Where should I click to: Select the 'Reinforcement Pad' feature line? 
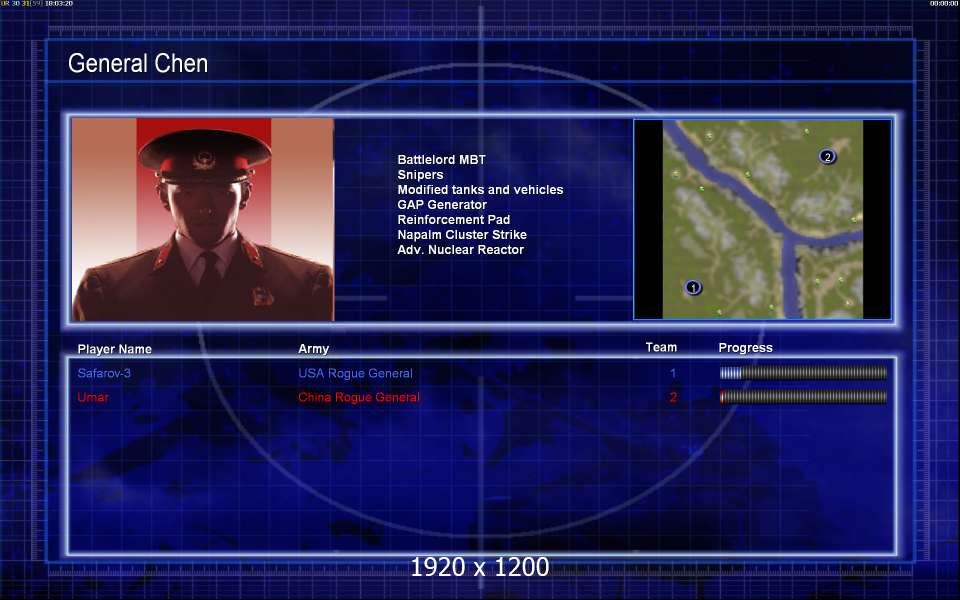click(x=454, y=220)
